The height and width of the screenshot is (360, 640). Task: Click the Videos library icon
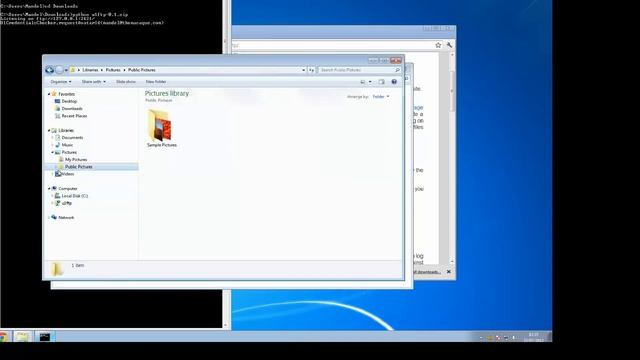58,174
